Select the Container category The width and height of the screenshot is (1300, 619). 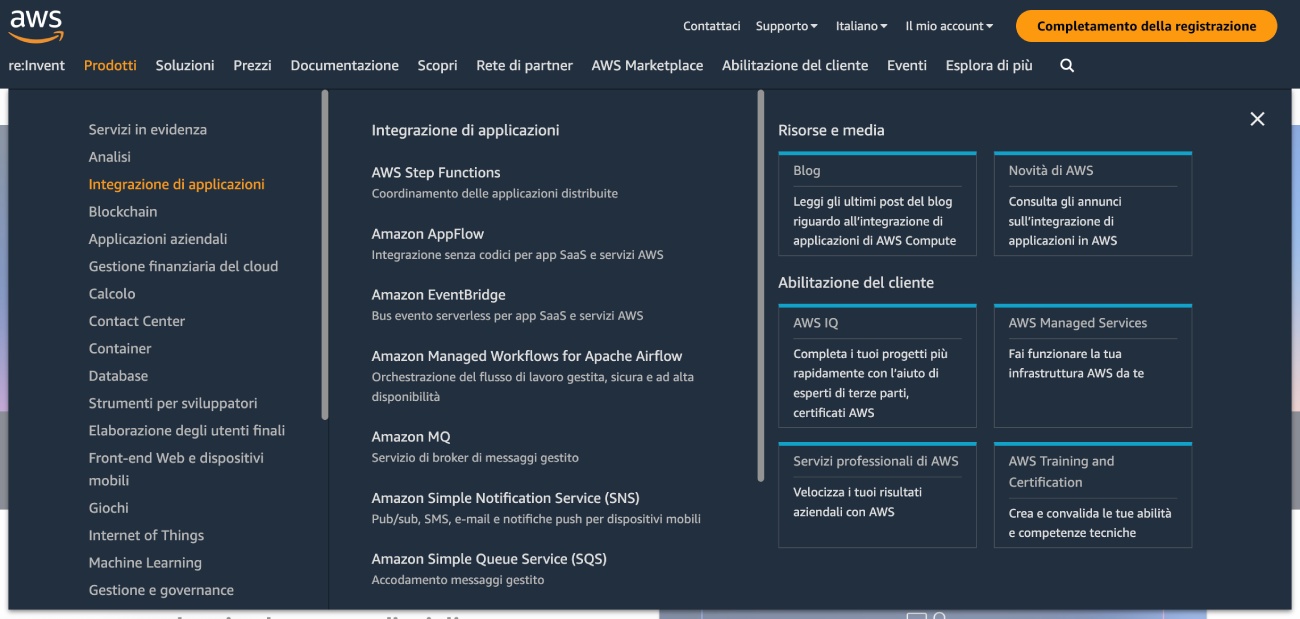click(x=120, y=348)
